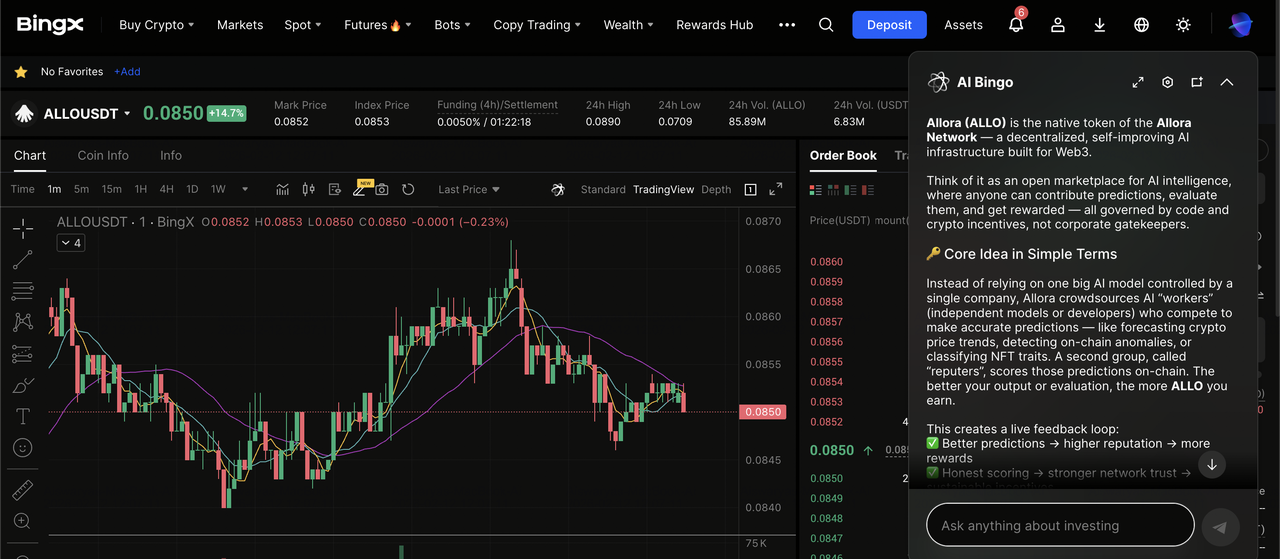Click the star favorite icon
Viewport: 1280px width, 559px height.
20,72
